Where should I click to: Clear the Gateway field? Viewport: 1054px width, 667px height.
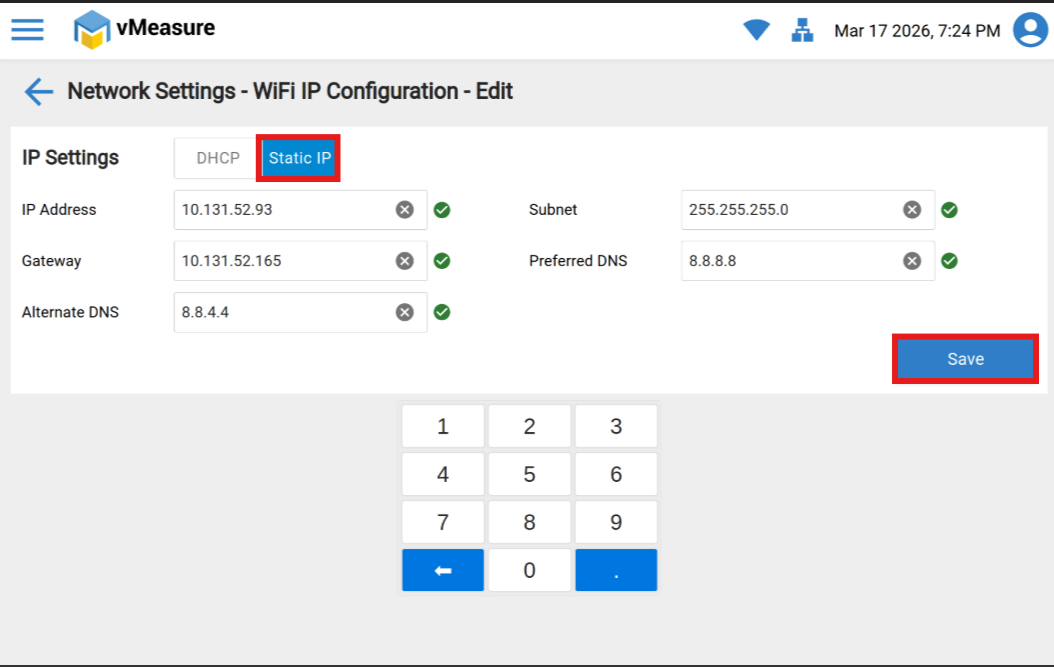pos(404,261)
